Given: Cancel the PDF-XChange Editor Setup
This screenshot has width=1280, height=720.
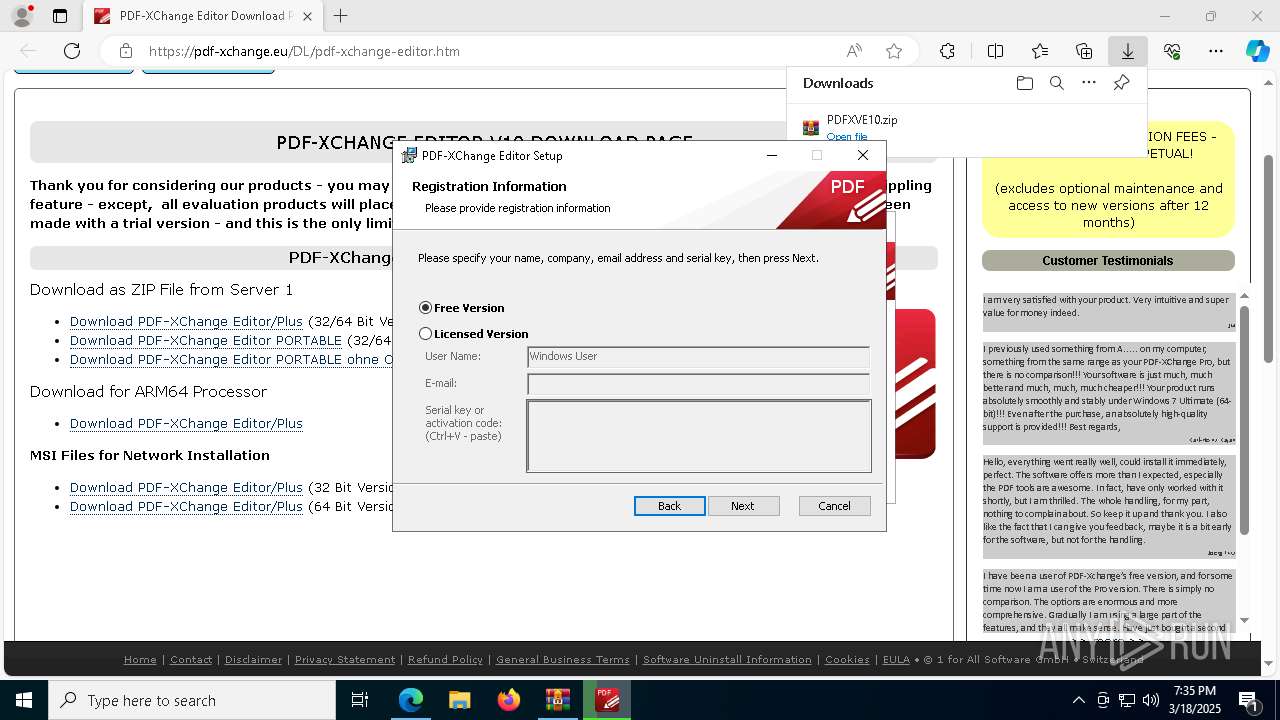Looking at the screenshot, I should pos(835,506).
